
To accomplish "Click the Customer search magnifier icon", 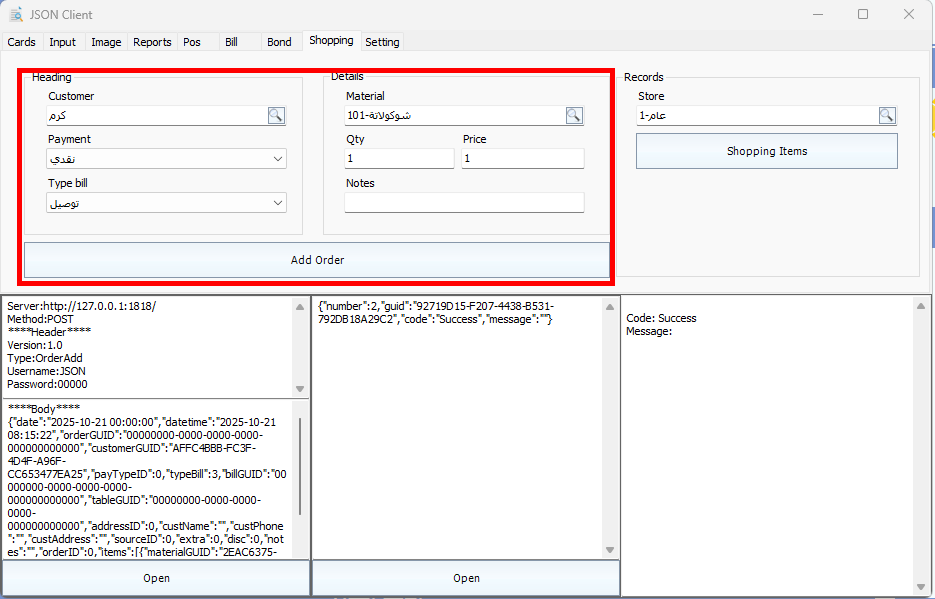I will point(276,116).
